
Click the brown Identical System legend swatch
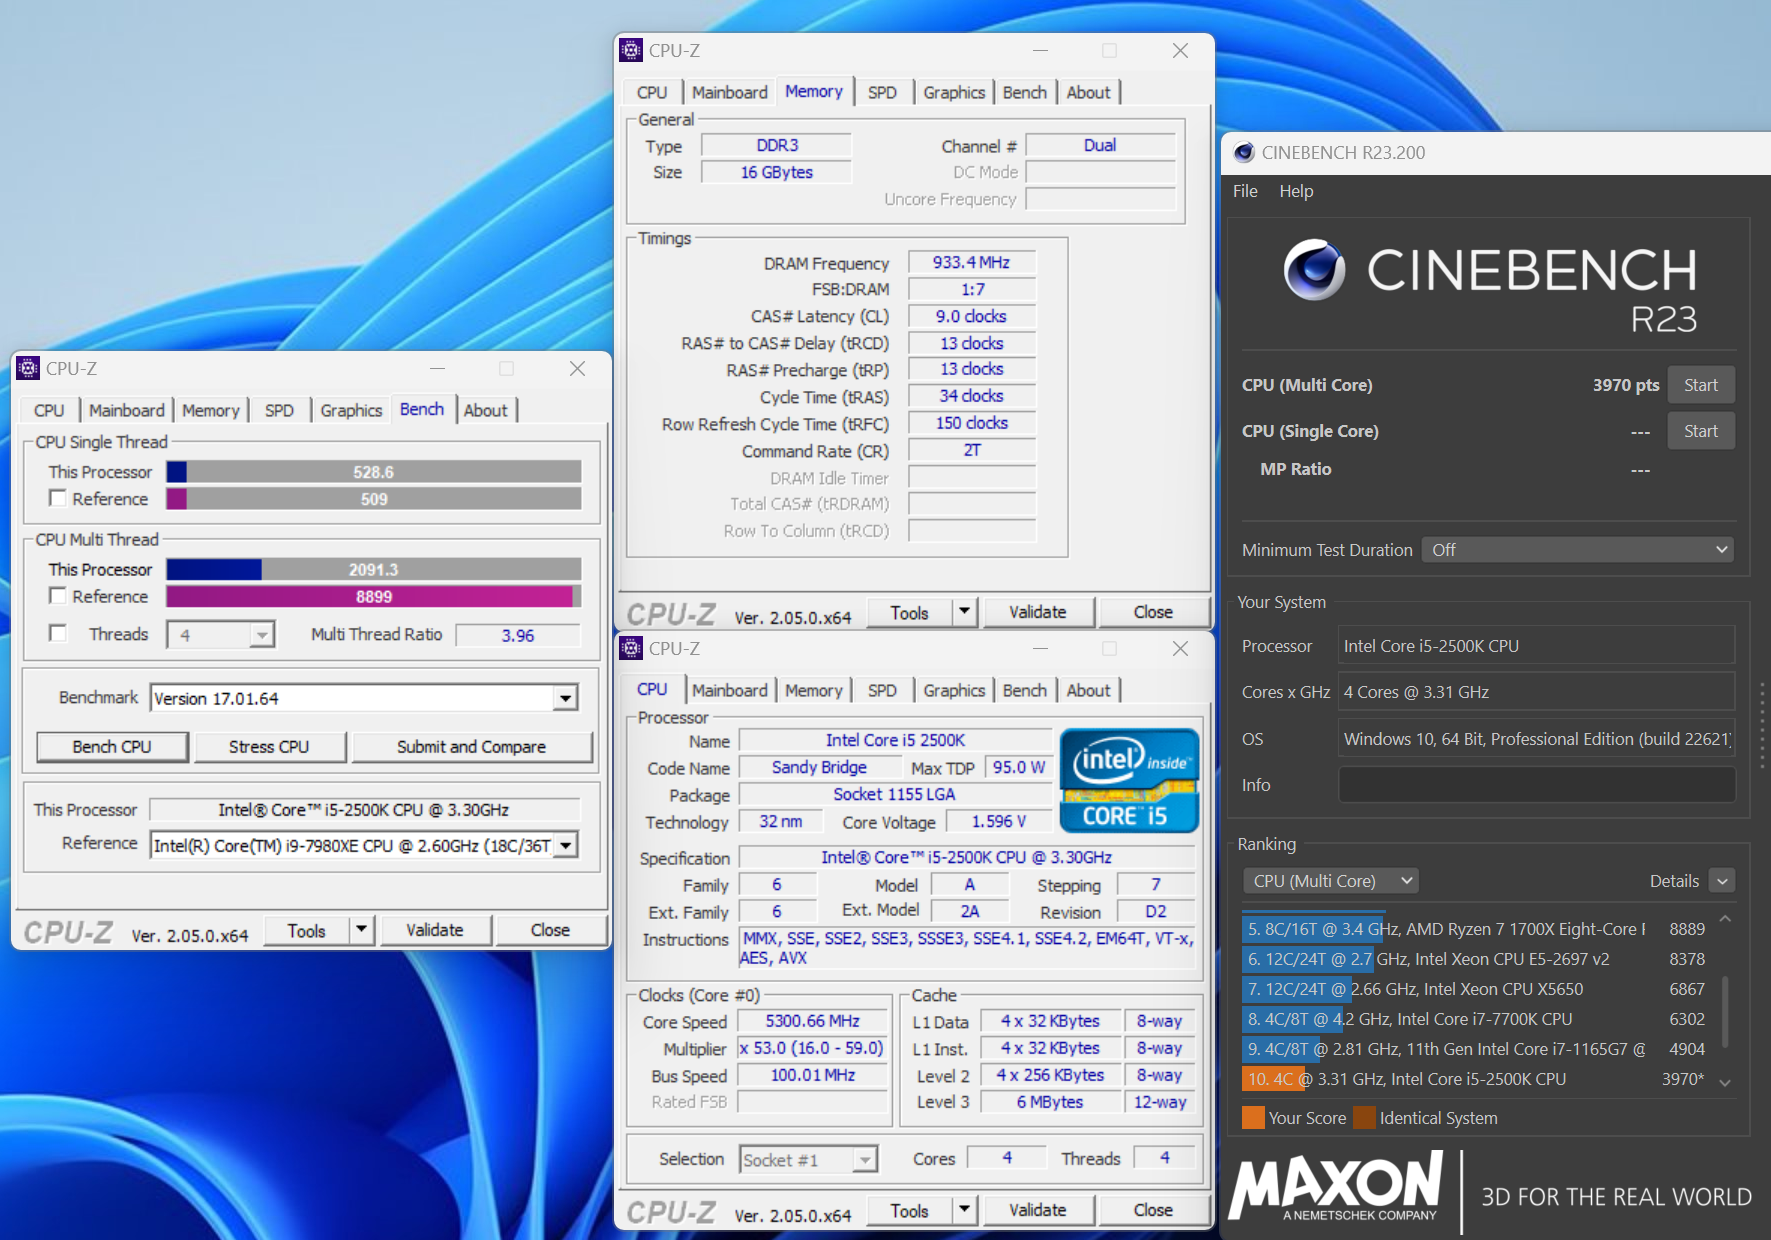(1364, 1117)
